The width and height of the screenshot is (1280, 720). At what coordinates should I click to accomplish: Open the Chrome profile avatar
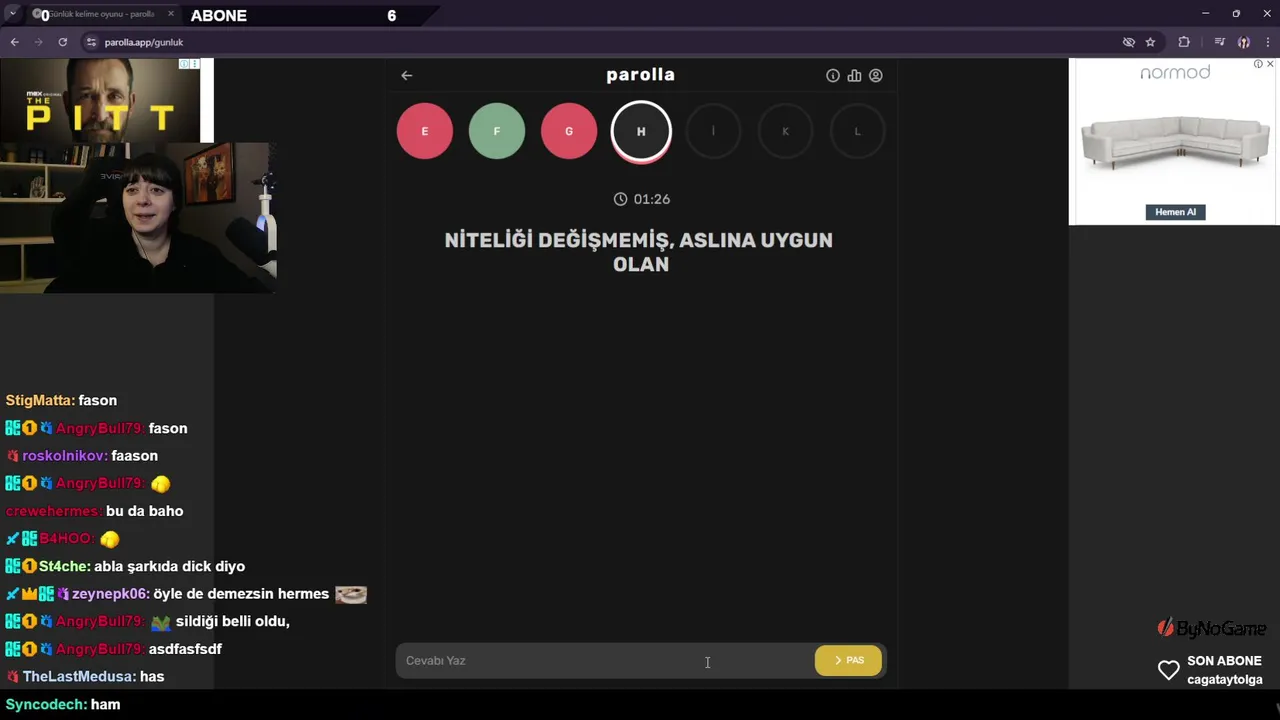1243,42
